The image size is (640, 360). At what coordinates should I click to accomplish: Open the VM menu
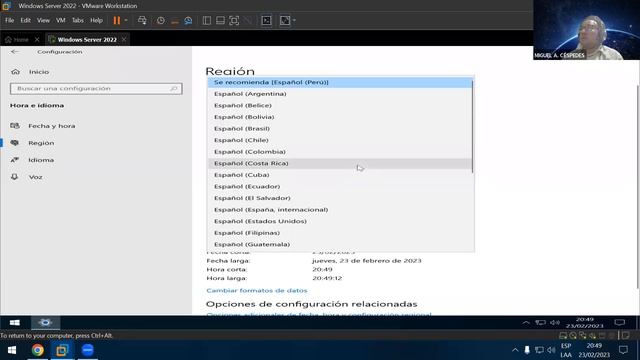(x=61, y=20)
